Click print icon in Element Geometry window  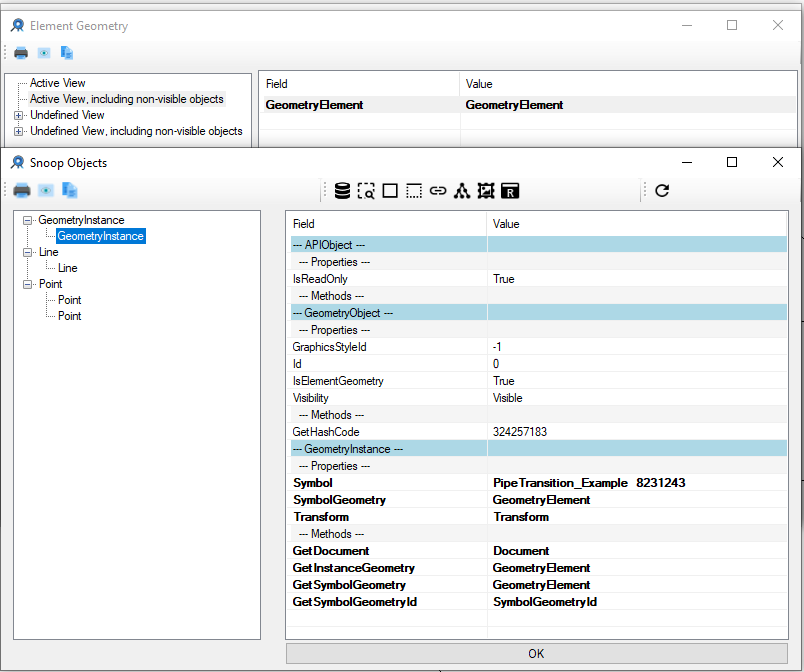(21, 53)
